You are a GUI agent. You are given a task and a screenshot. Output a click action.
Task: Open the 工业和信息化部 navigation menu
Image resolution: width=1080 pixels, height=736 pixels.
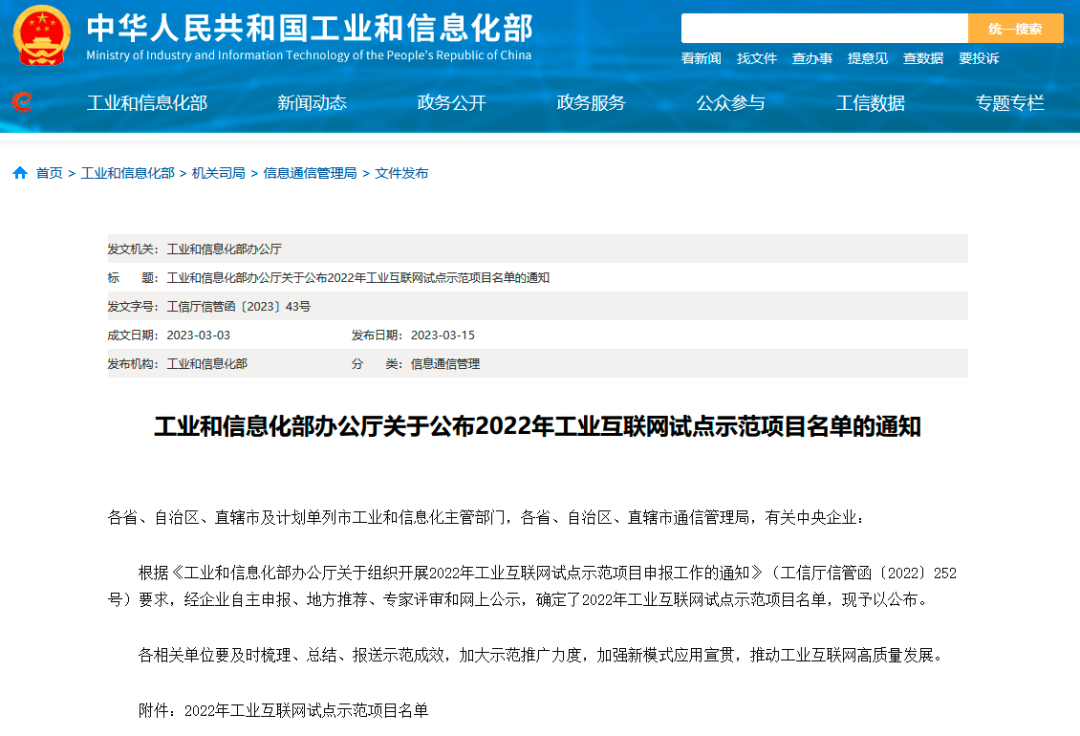pos(147,102)
